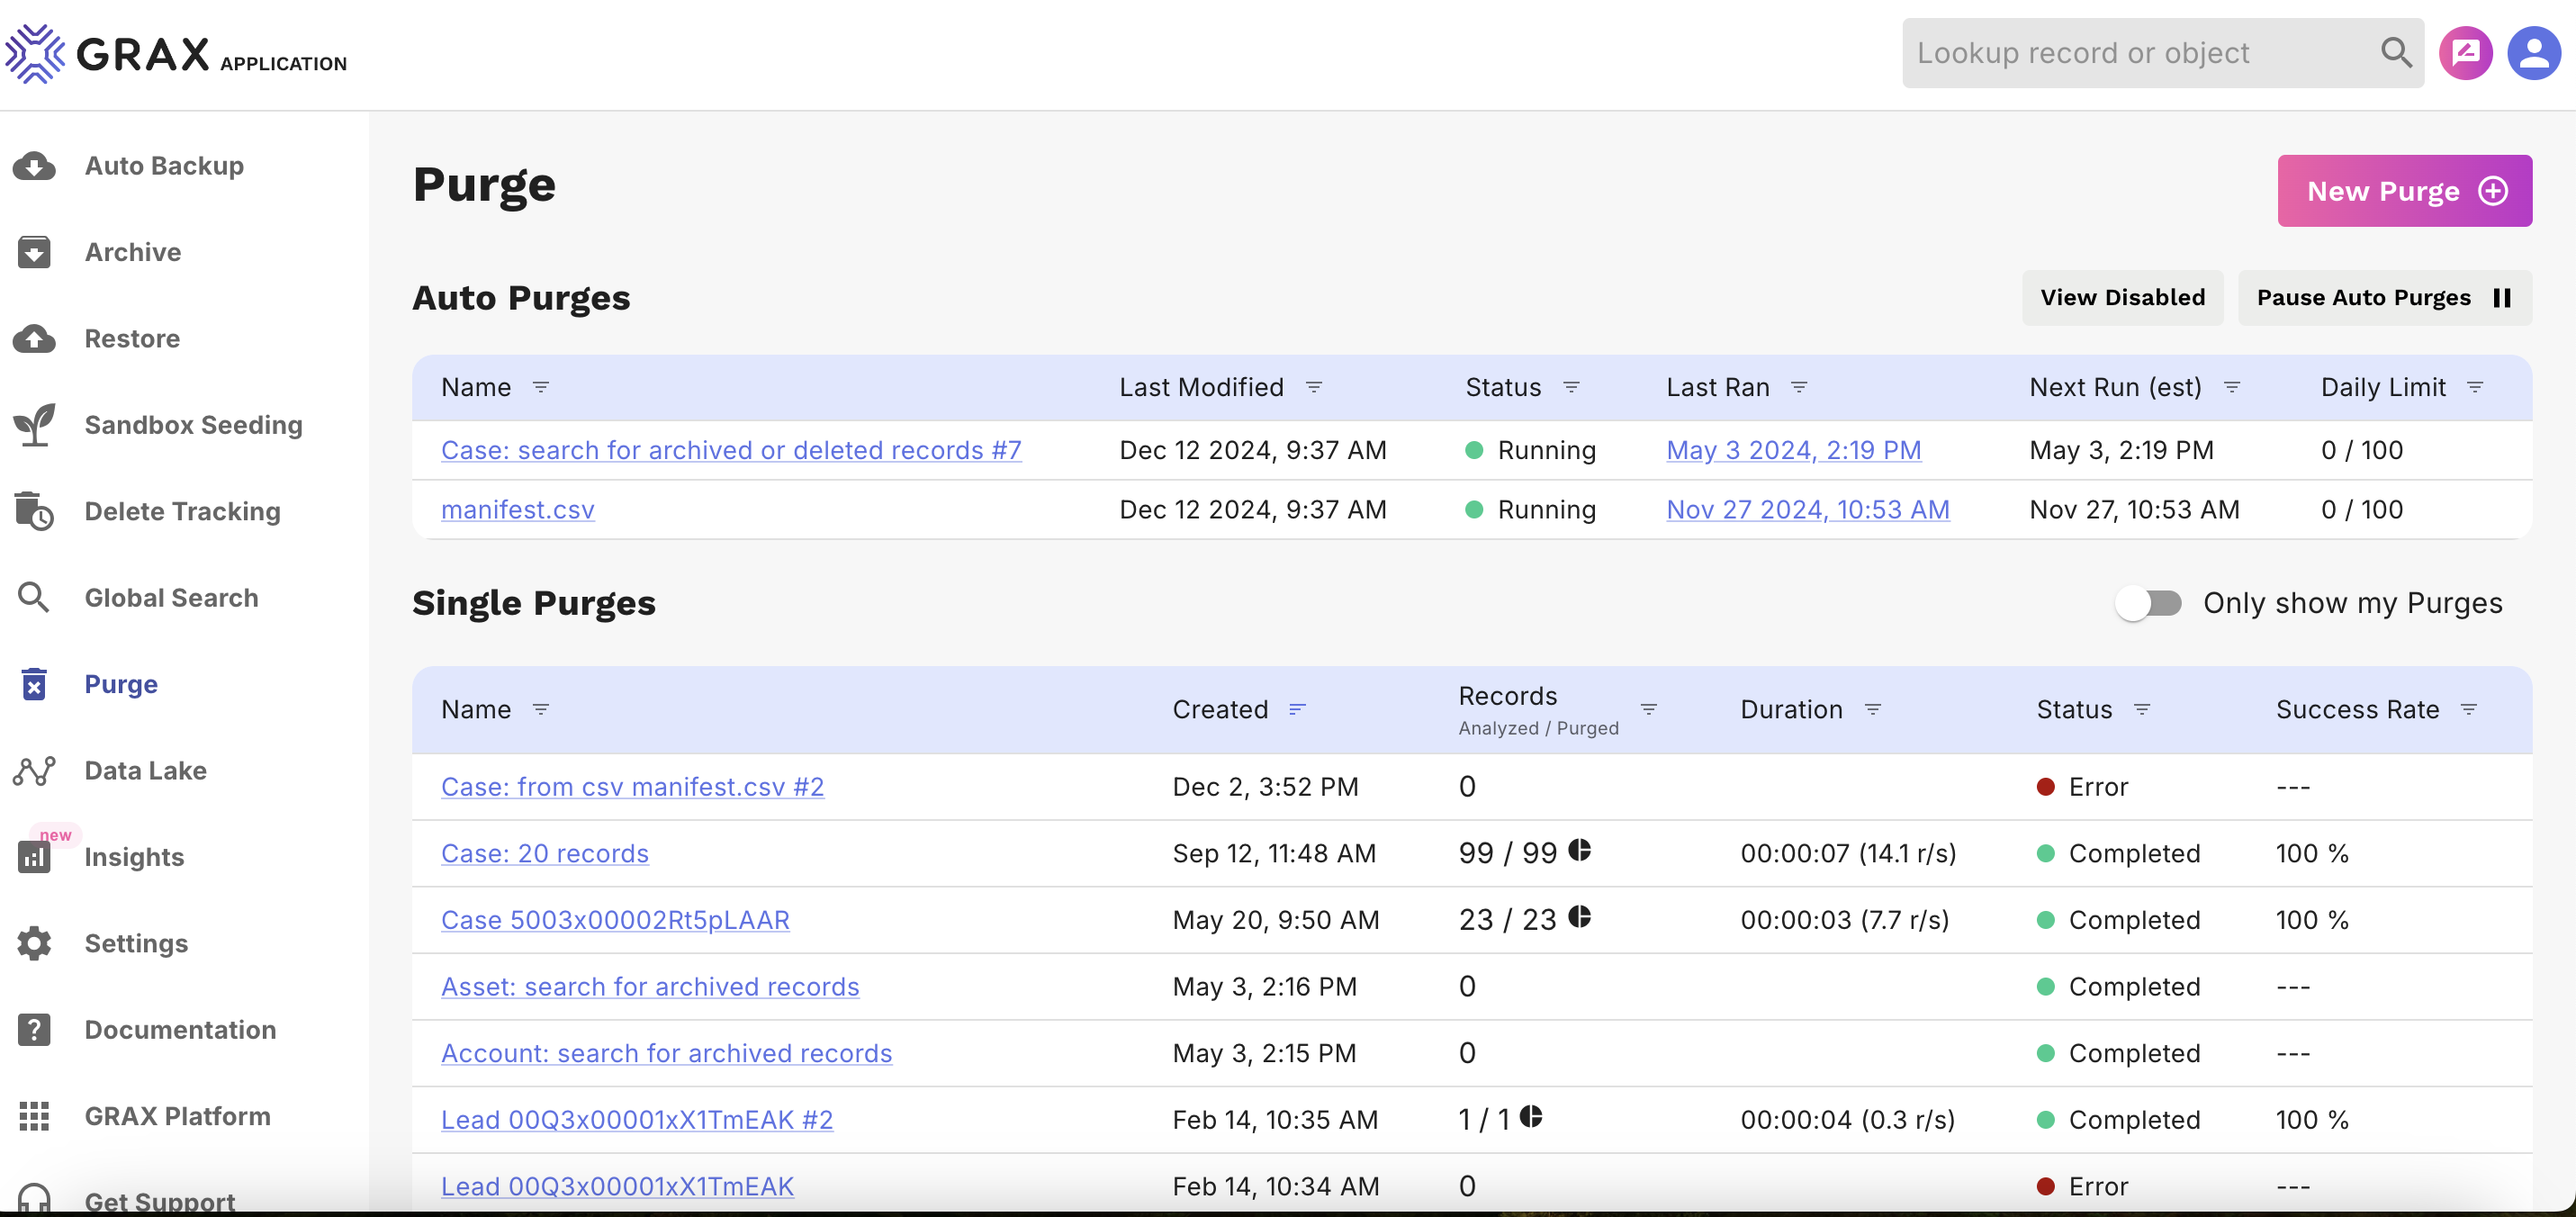Viewport: 2576px width, 1217px height.
Task: Click the Sandbox Seeding sprout icon
Action: pos(34,425)
